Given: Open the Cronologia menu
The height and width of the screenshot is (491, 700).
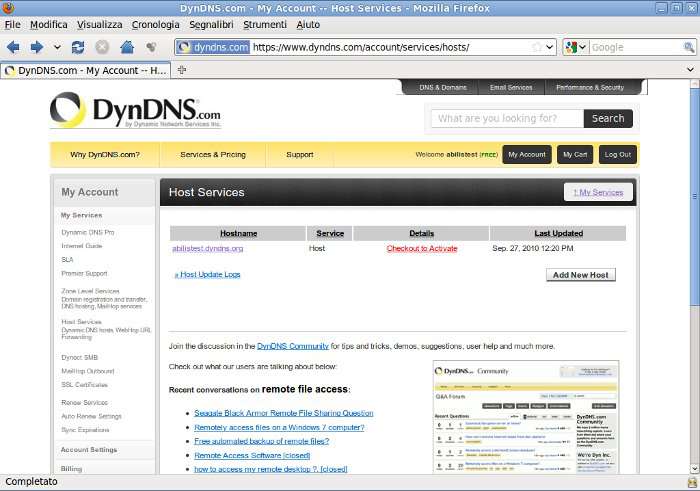Looking at the screenshot, I should tap(155, 24).
